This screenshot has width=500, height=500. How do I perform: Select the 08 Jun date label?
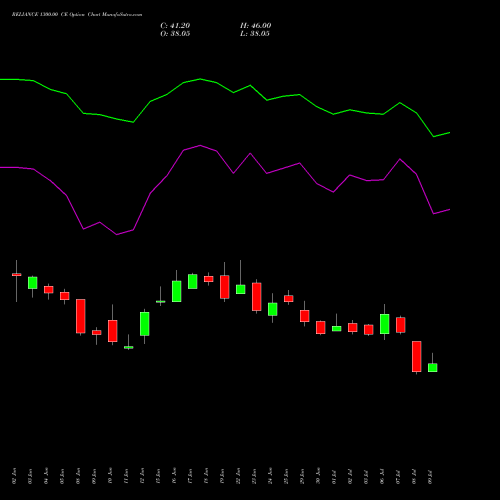click(x=78, y=476)
